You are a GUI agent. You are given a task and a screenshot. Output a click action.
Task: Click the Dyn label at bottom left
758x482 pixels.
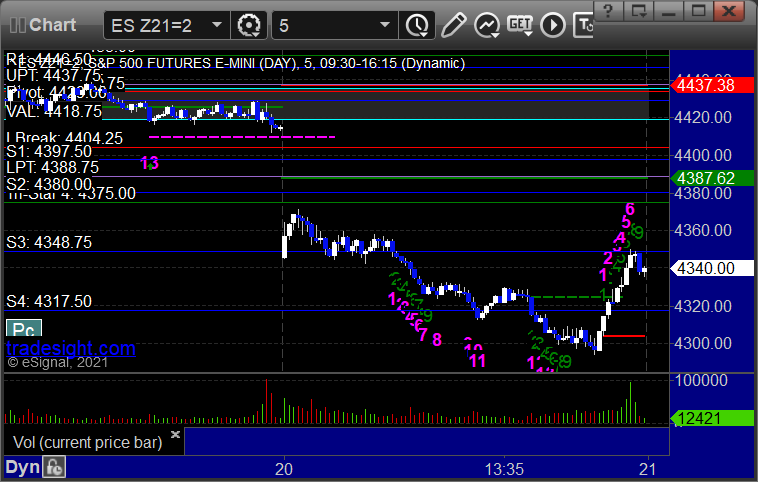point(22,467)
